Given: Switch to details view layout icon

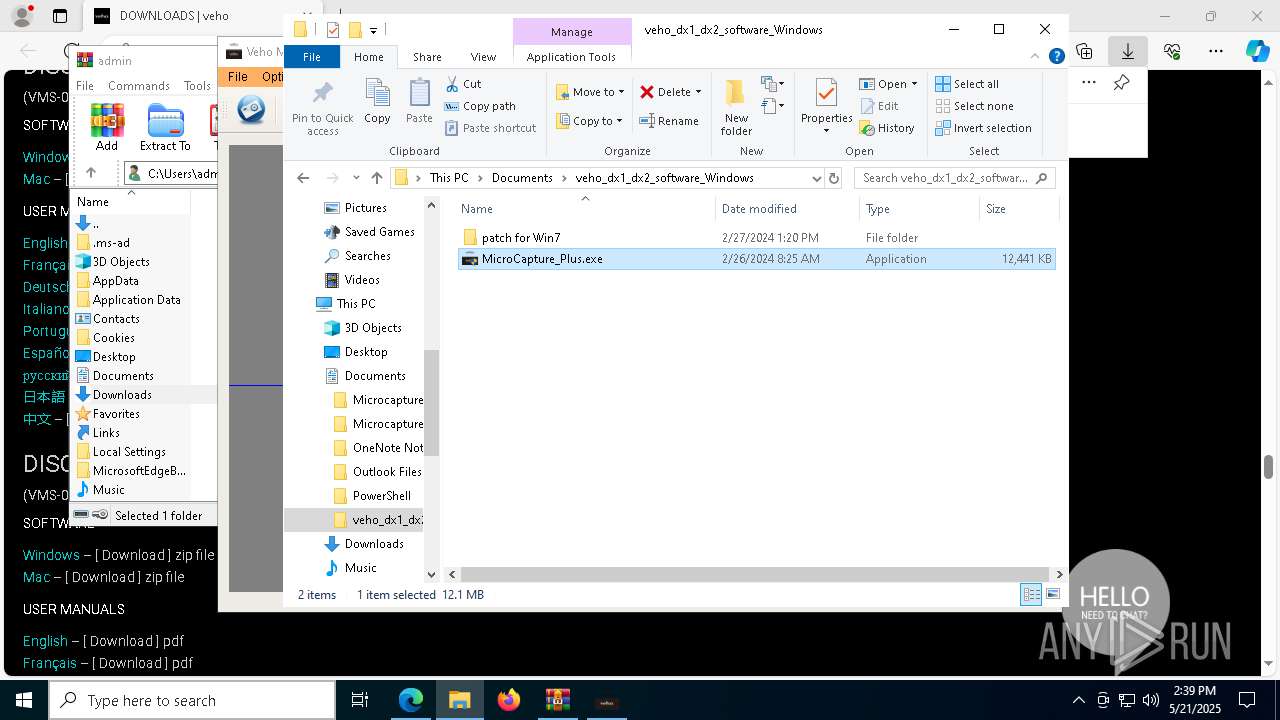Looking at the screenshot, I should pos(1031,595).
